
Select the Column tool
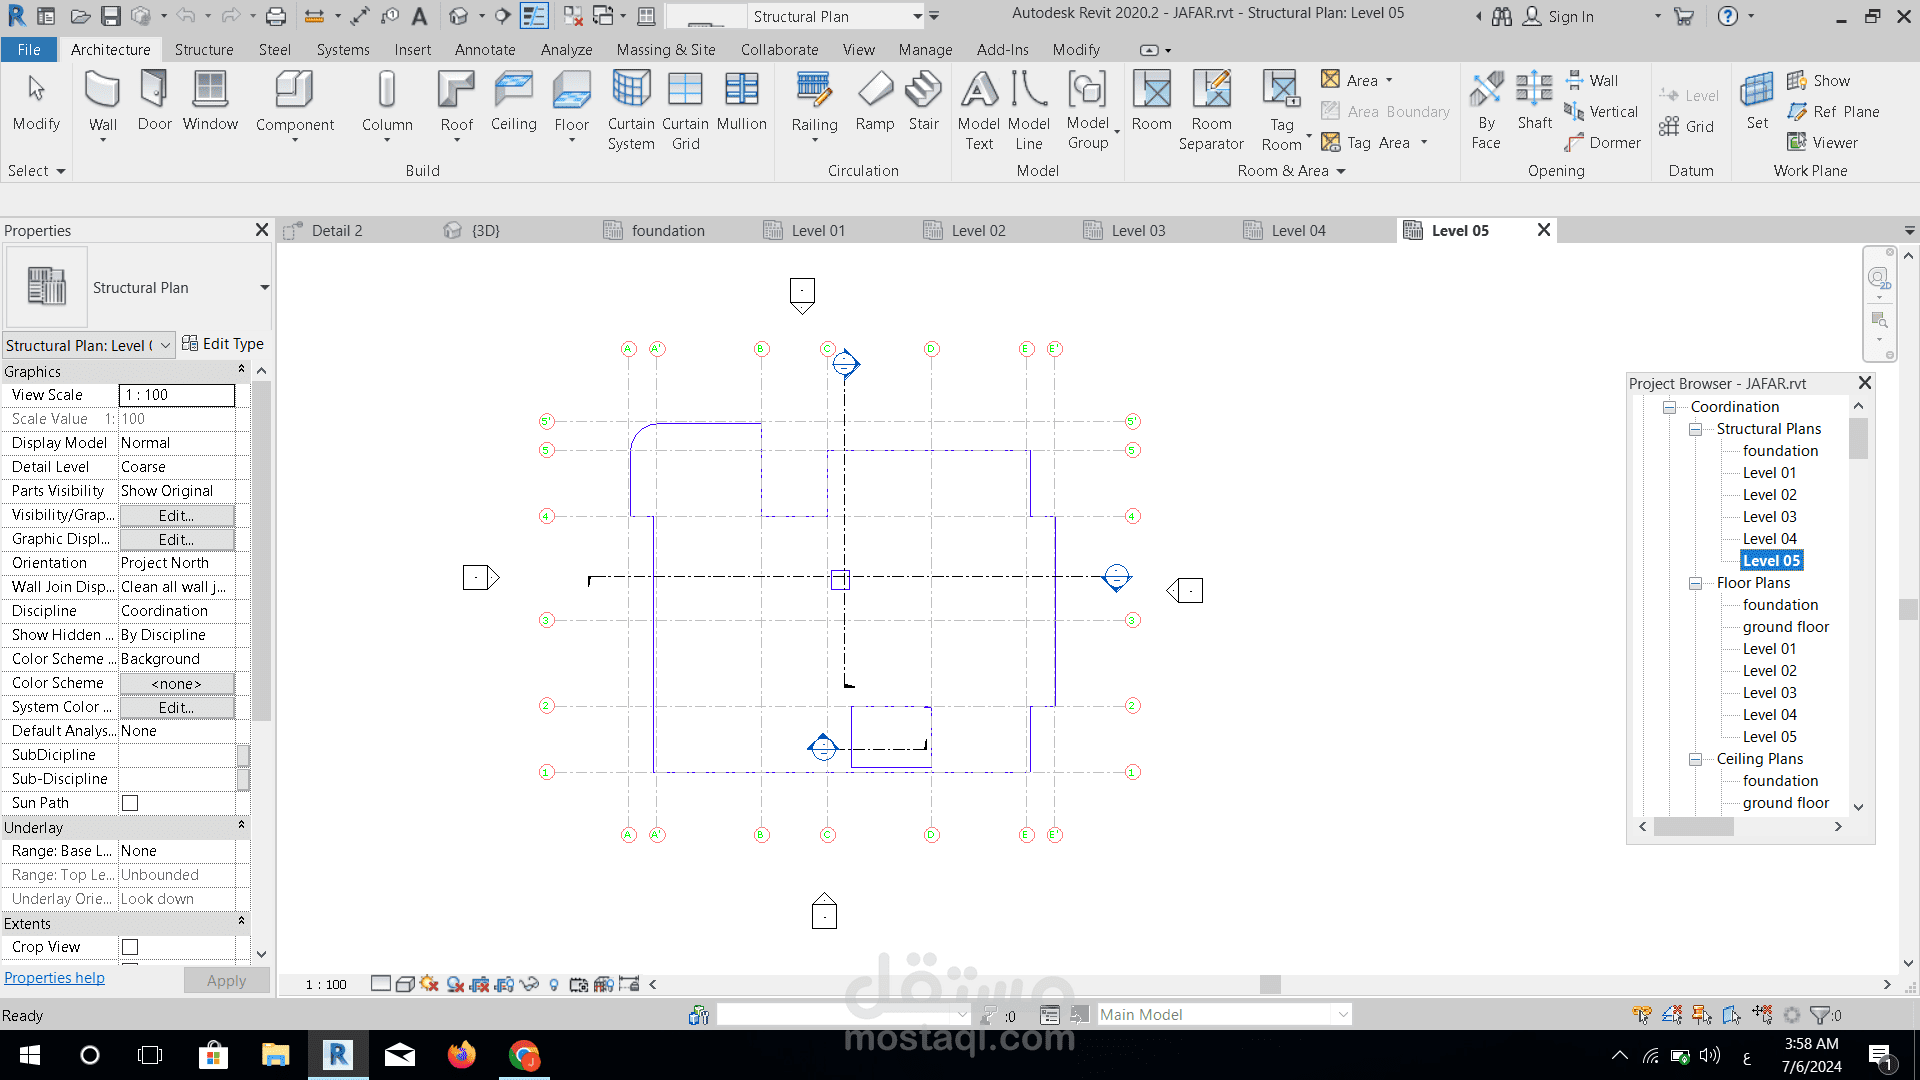(x=387, y=104)
